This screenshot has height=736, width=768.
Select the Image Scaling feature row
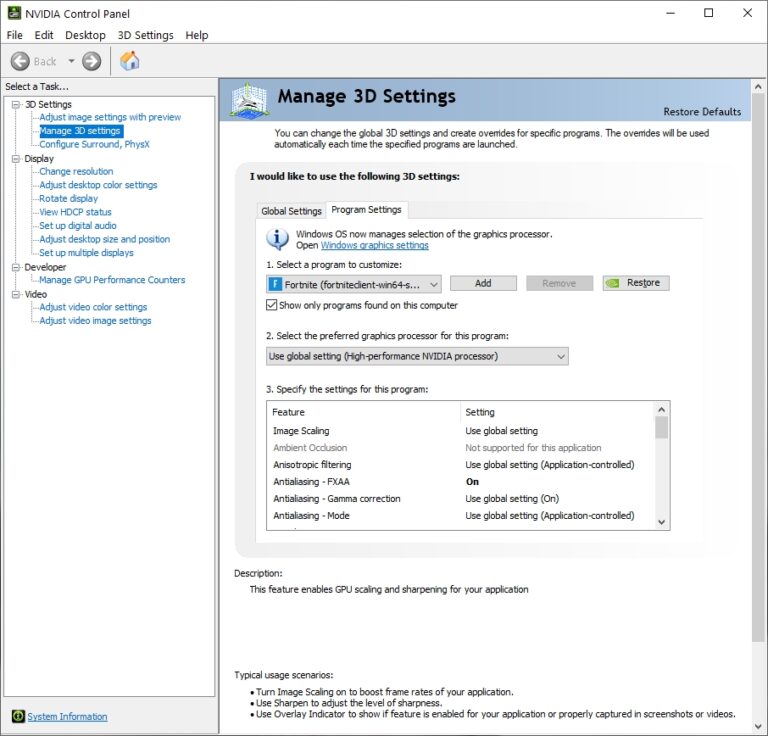point(460,431)
